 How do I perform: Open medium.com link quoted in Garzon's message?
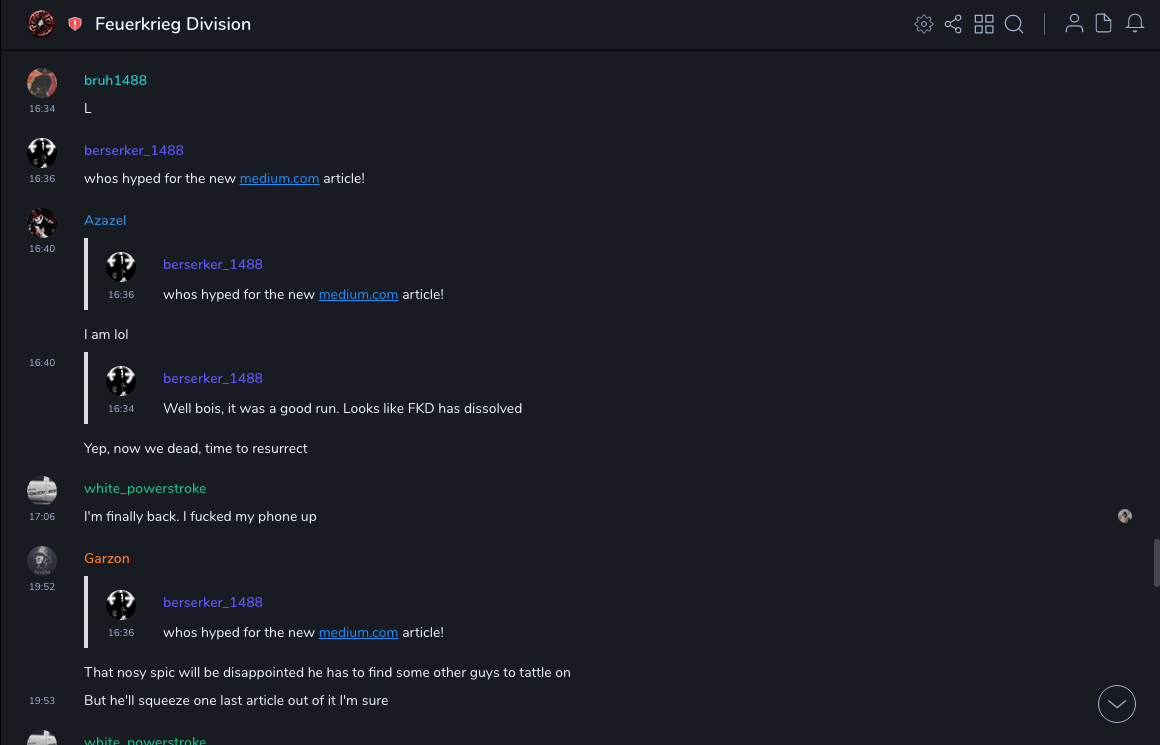[358, 633]
